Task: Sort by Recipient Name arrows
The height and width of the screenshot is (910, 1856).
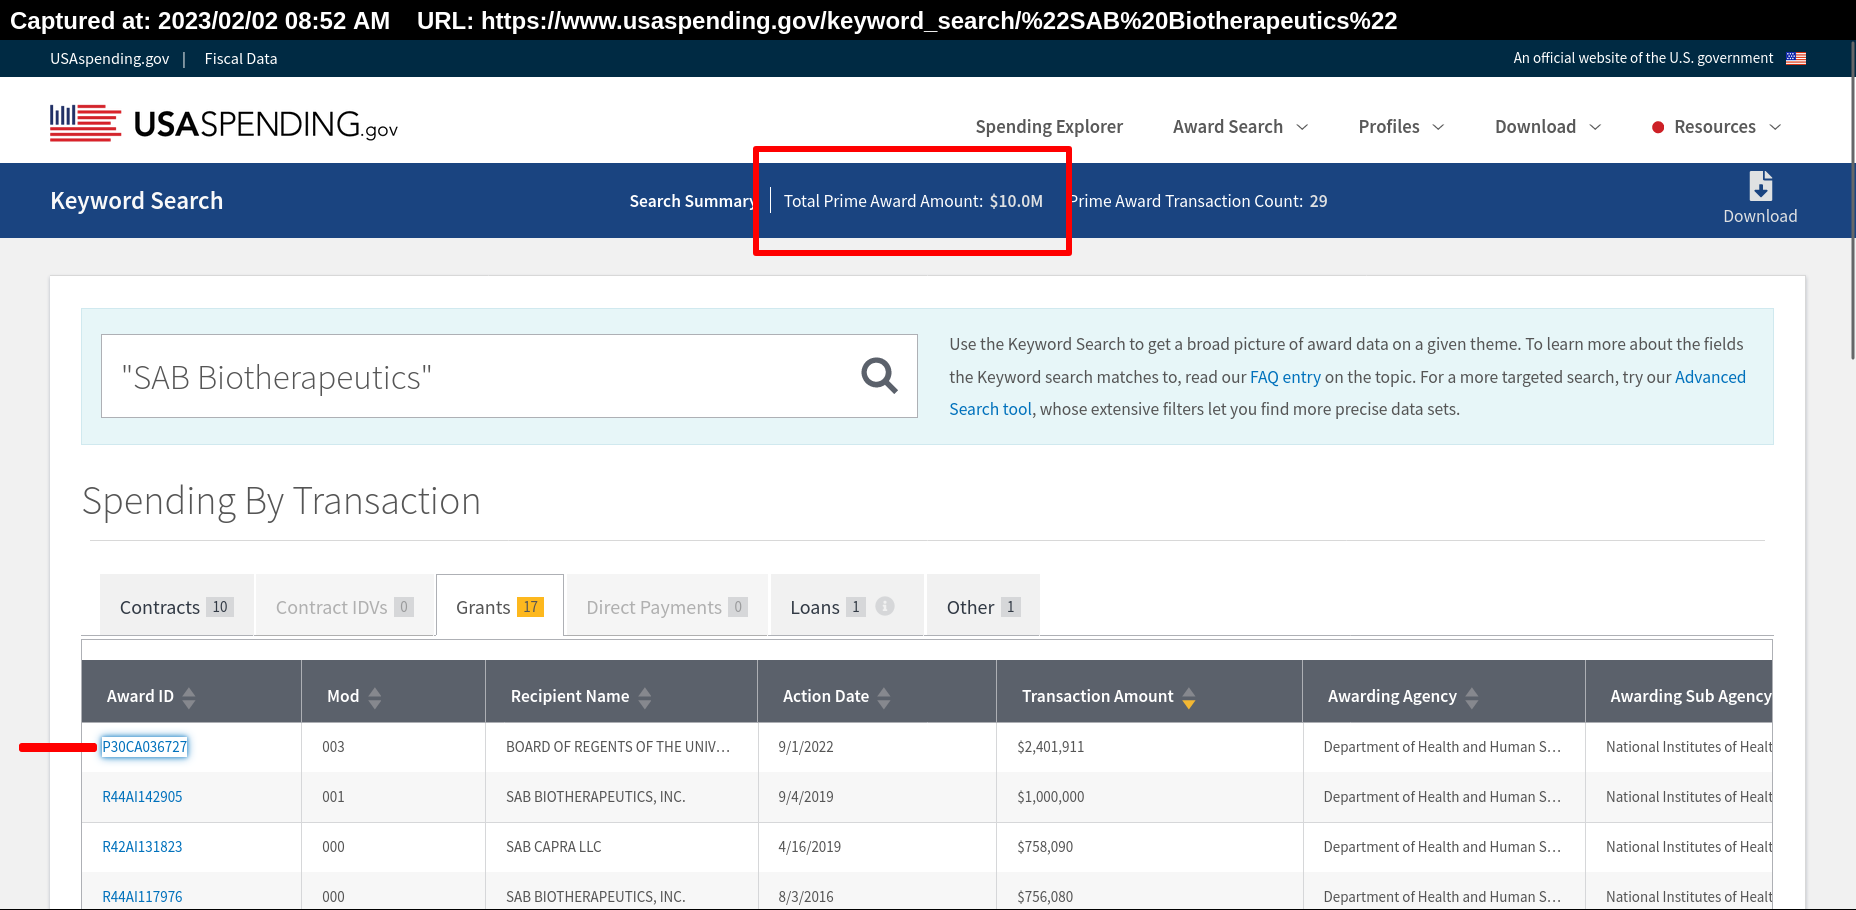Action: pyautogui.click(x=645, y=697)
